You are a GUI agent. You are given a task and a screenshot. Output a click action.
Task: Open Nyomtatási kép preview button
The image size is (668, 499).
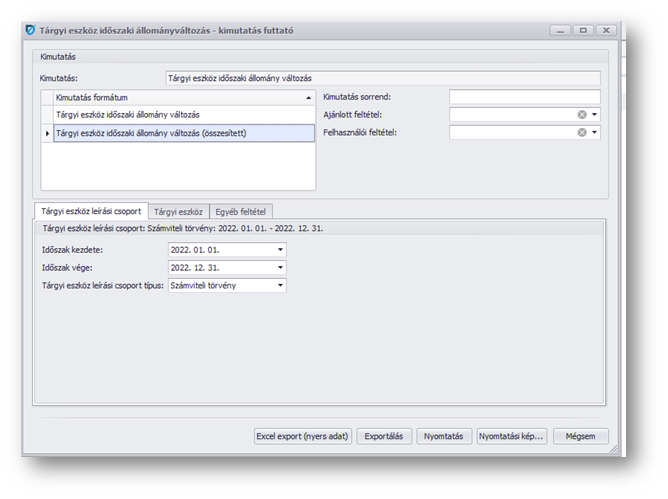tap(511, 436)
